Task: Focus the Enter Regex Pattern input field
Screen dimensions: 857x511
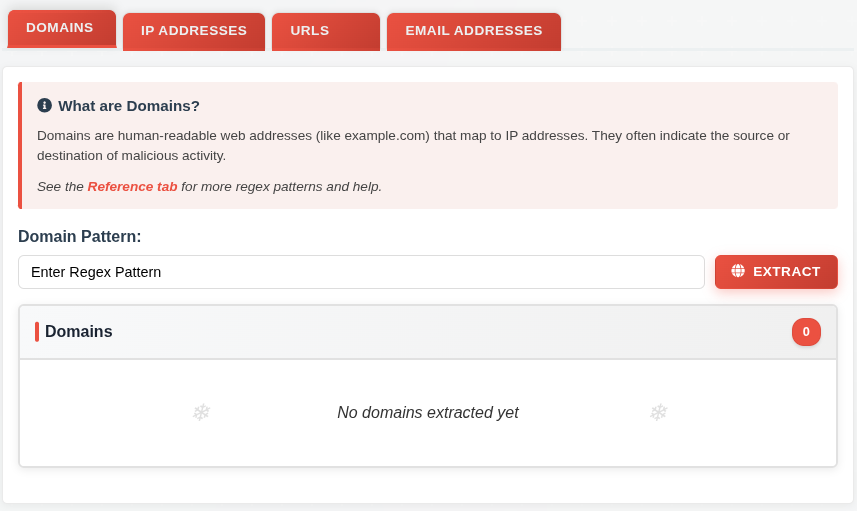Action: [361, 272]
